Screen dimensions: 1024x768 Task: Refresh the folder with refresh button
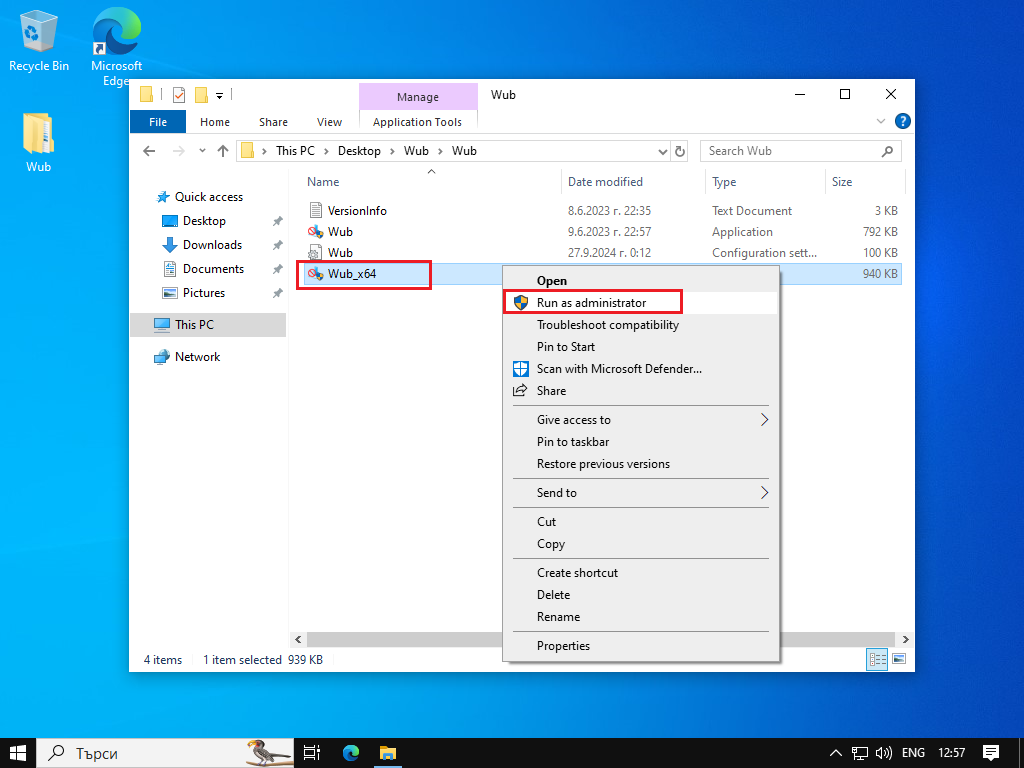pos(680,152)
